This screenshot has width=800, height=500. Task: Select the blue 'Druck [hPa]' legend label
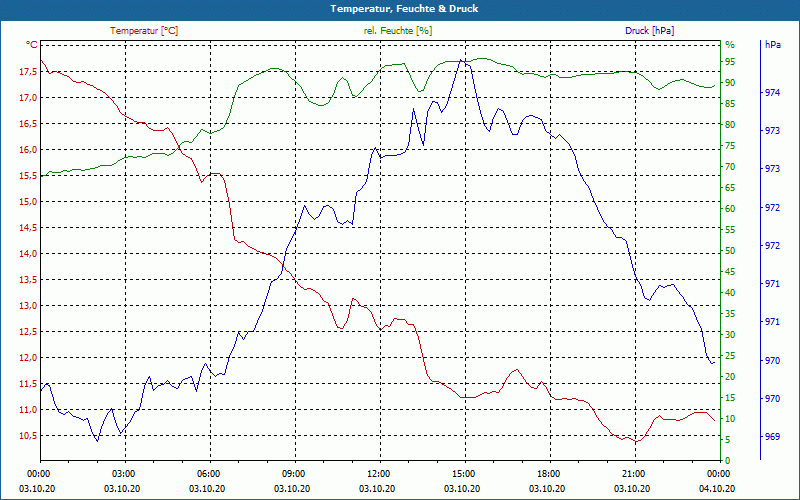pyautogui.click(x=649, y=31)
